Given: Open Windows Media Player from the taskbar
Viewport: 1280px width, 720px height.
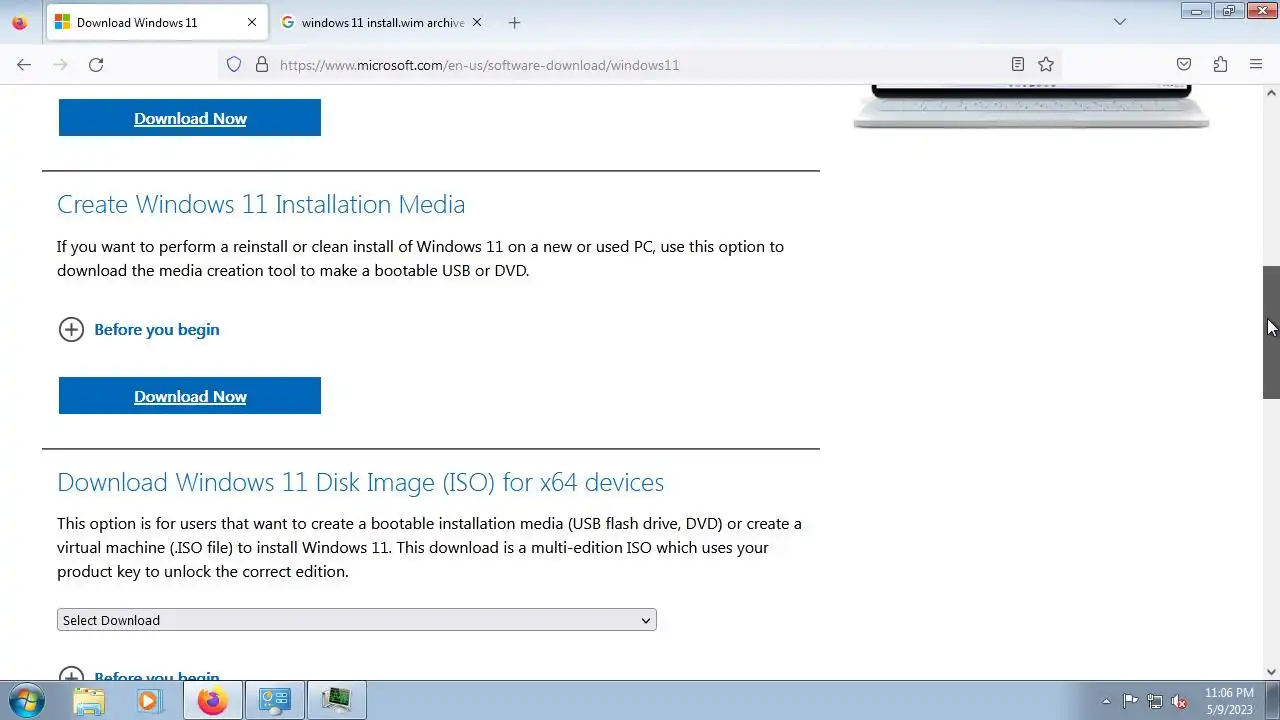Looking at the screenshot, I should 148,700.
